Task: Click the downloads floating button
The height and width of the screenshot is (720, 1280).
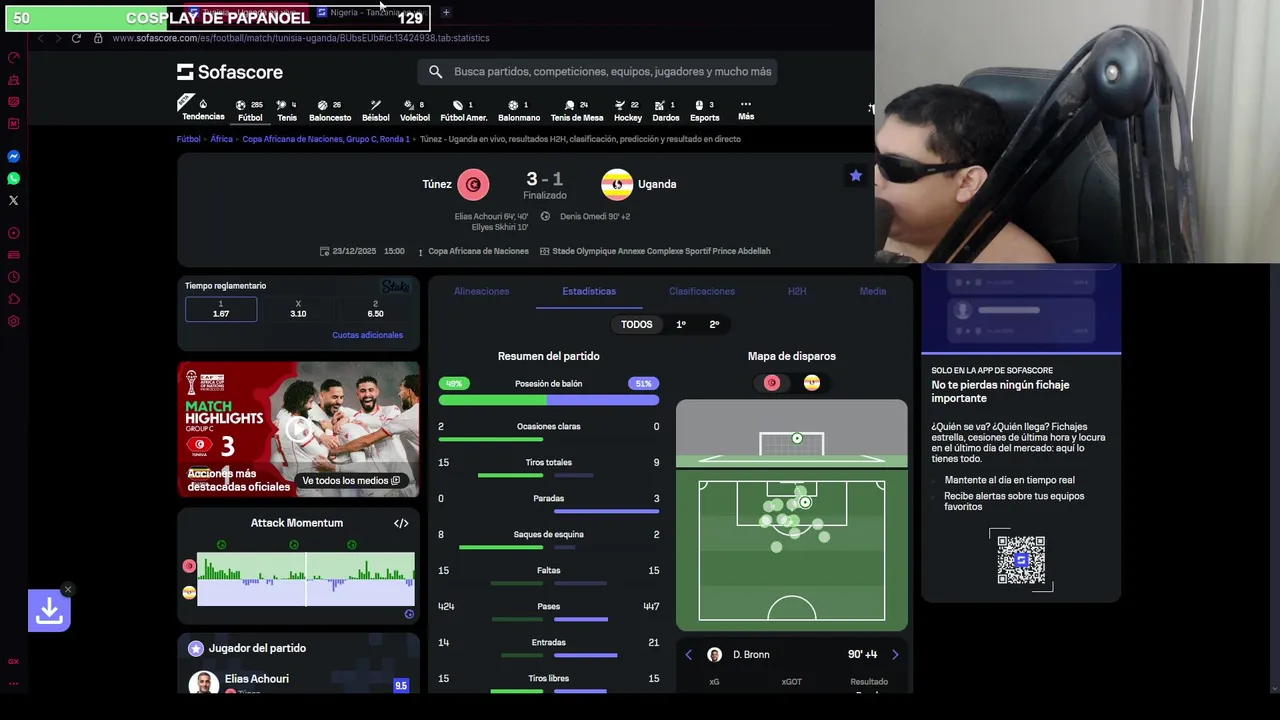Action: coord(49,610)
